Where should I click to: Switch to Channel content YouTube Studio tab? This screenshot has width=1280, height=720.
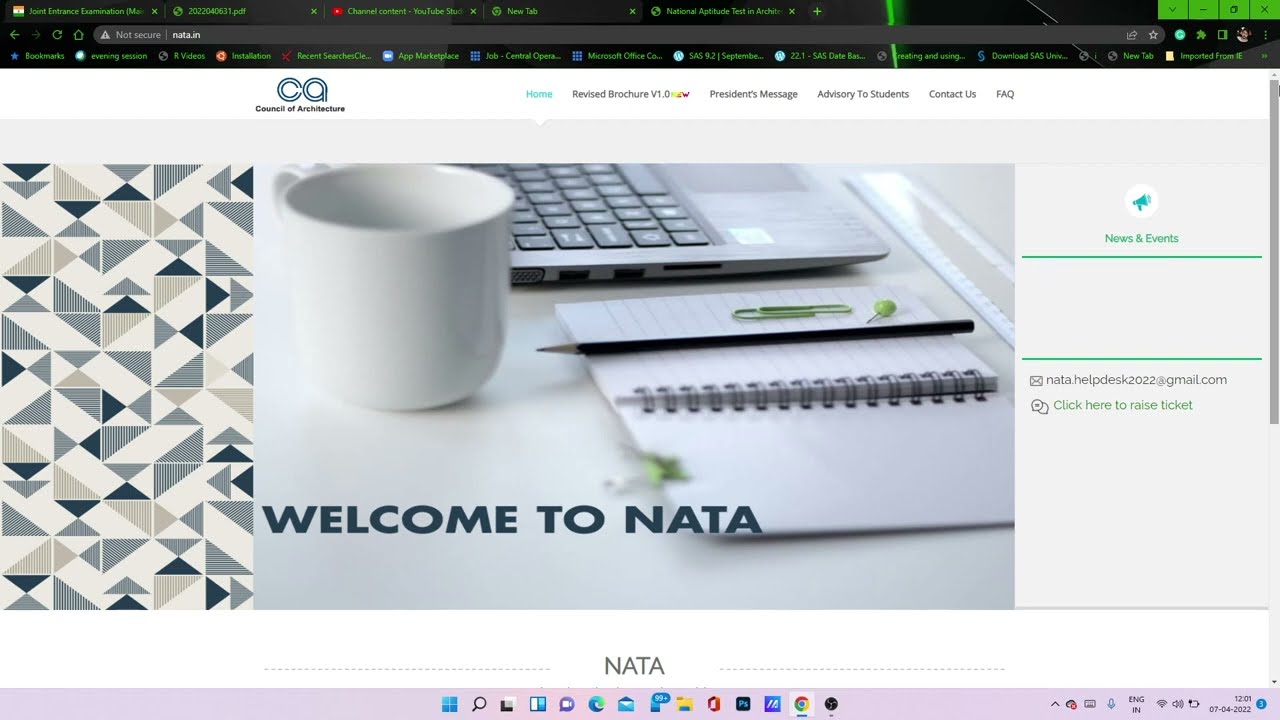click(403, 11)
